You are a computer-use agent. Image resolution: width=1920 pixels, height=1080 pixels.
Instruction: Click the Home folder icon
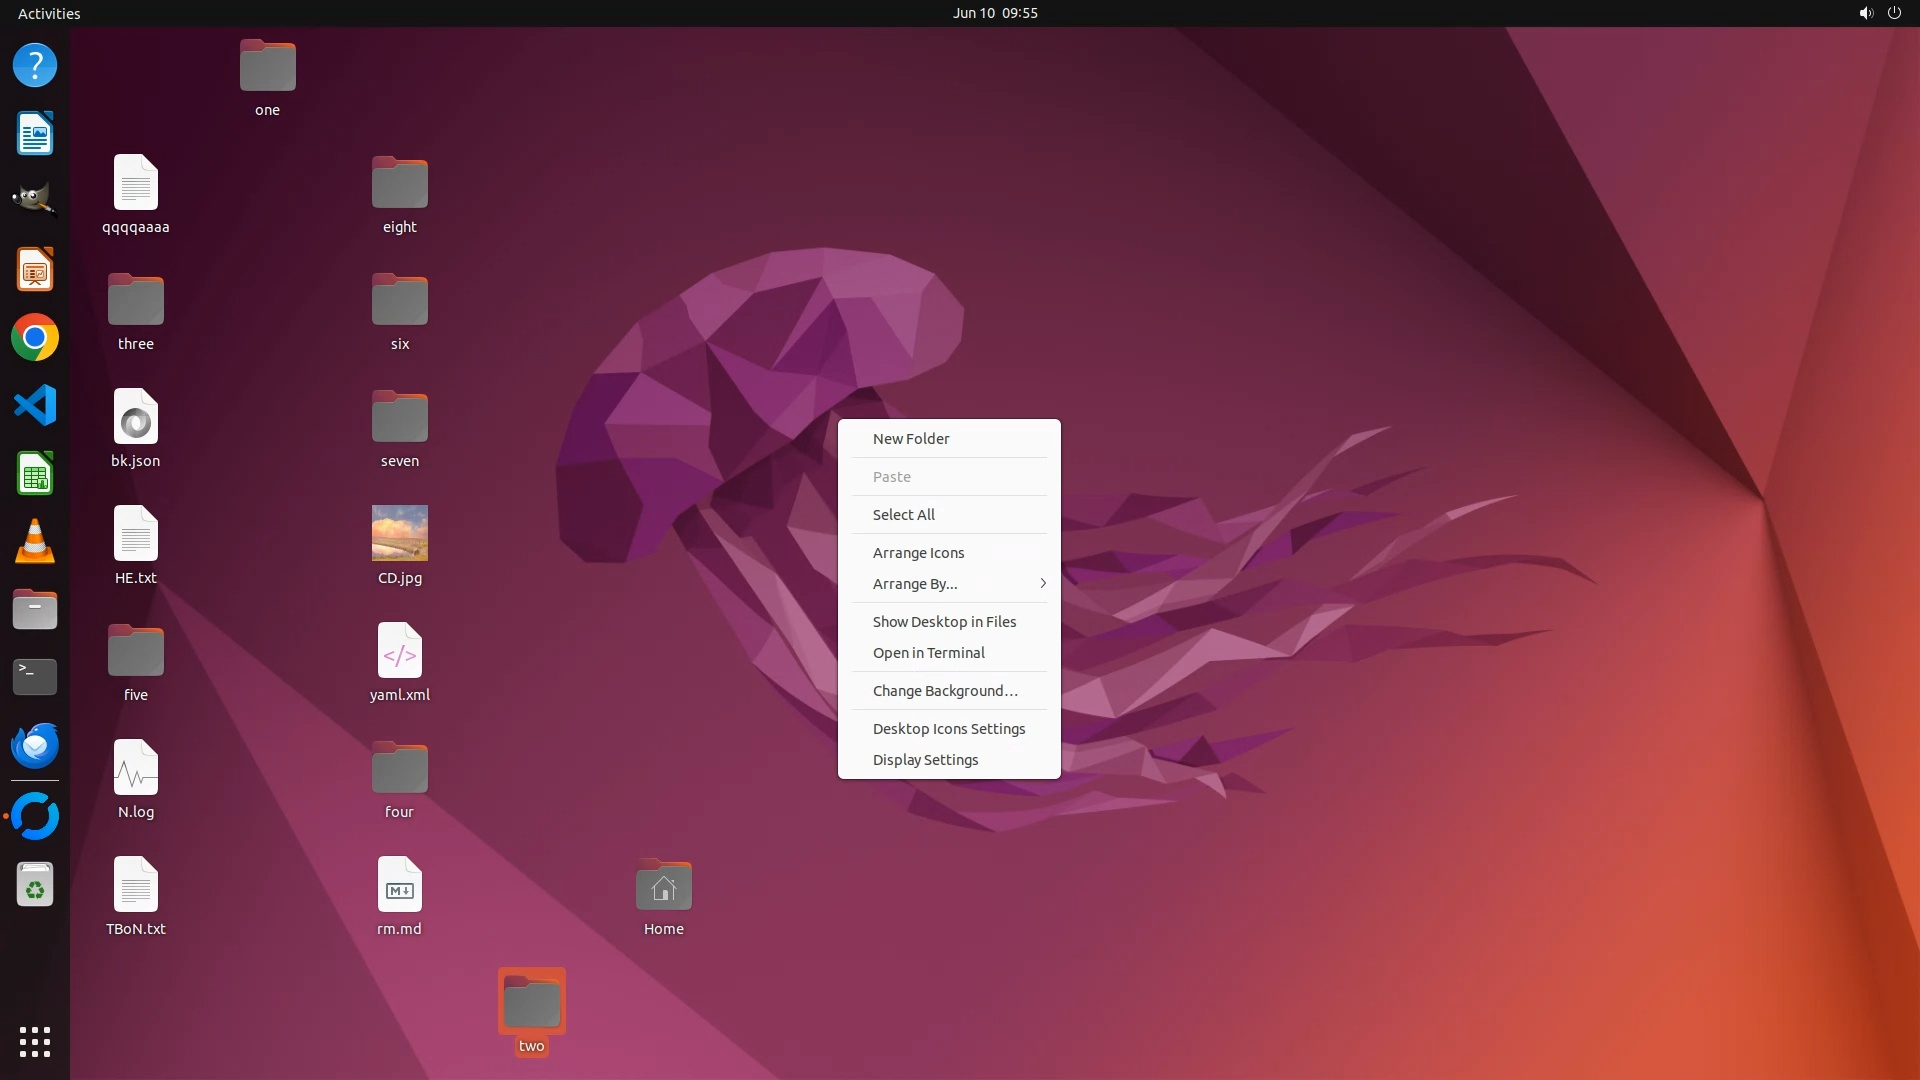663,886
